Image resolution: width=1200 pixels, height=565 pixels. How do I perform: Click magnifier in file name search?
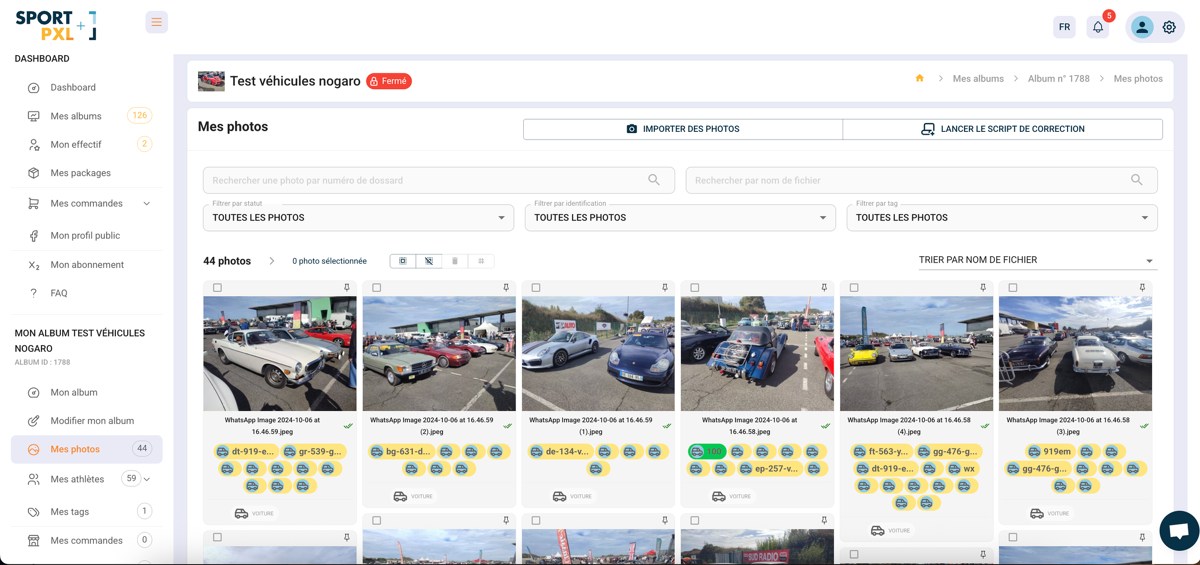point(1137,180)
